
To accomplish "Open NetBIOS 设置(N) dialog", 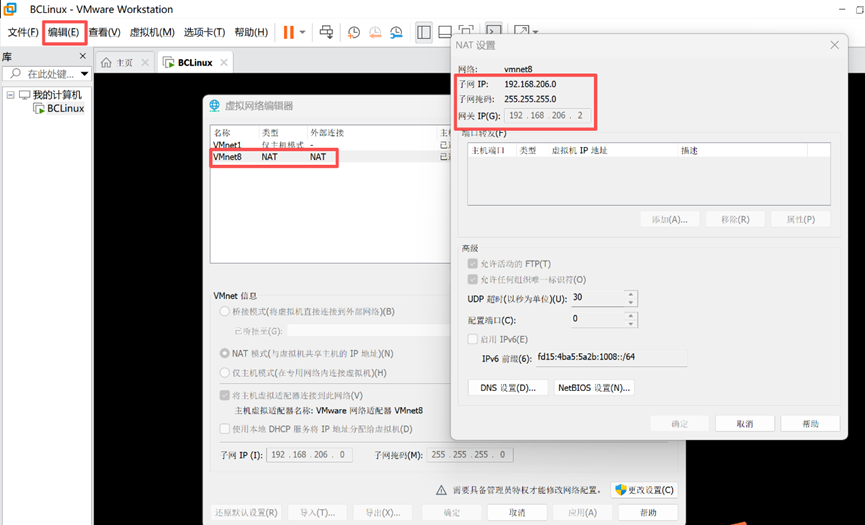I will [594, 388].
